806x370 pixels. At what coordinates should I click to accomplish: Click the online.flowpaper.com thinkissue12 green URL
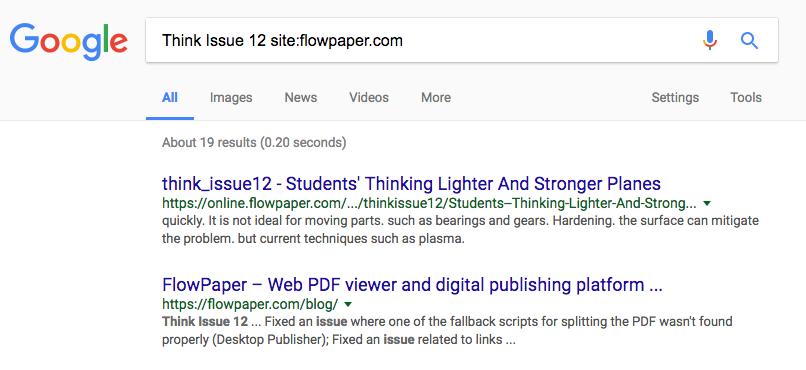[429, 204]
